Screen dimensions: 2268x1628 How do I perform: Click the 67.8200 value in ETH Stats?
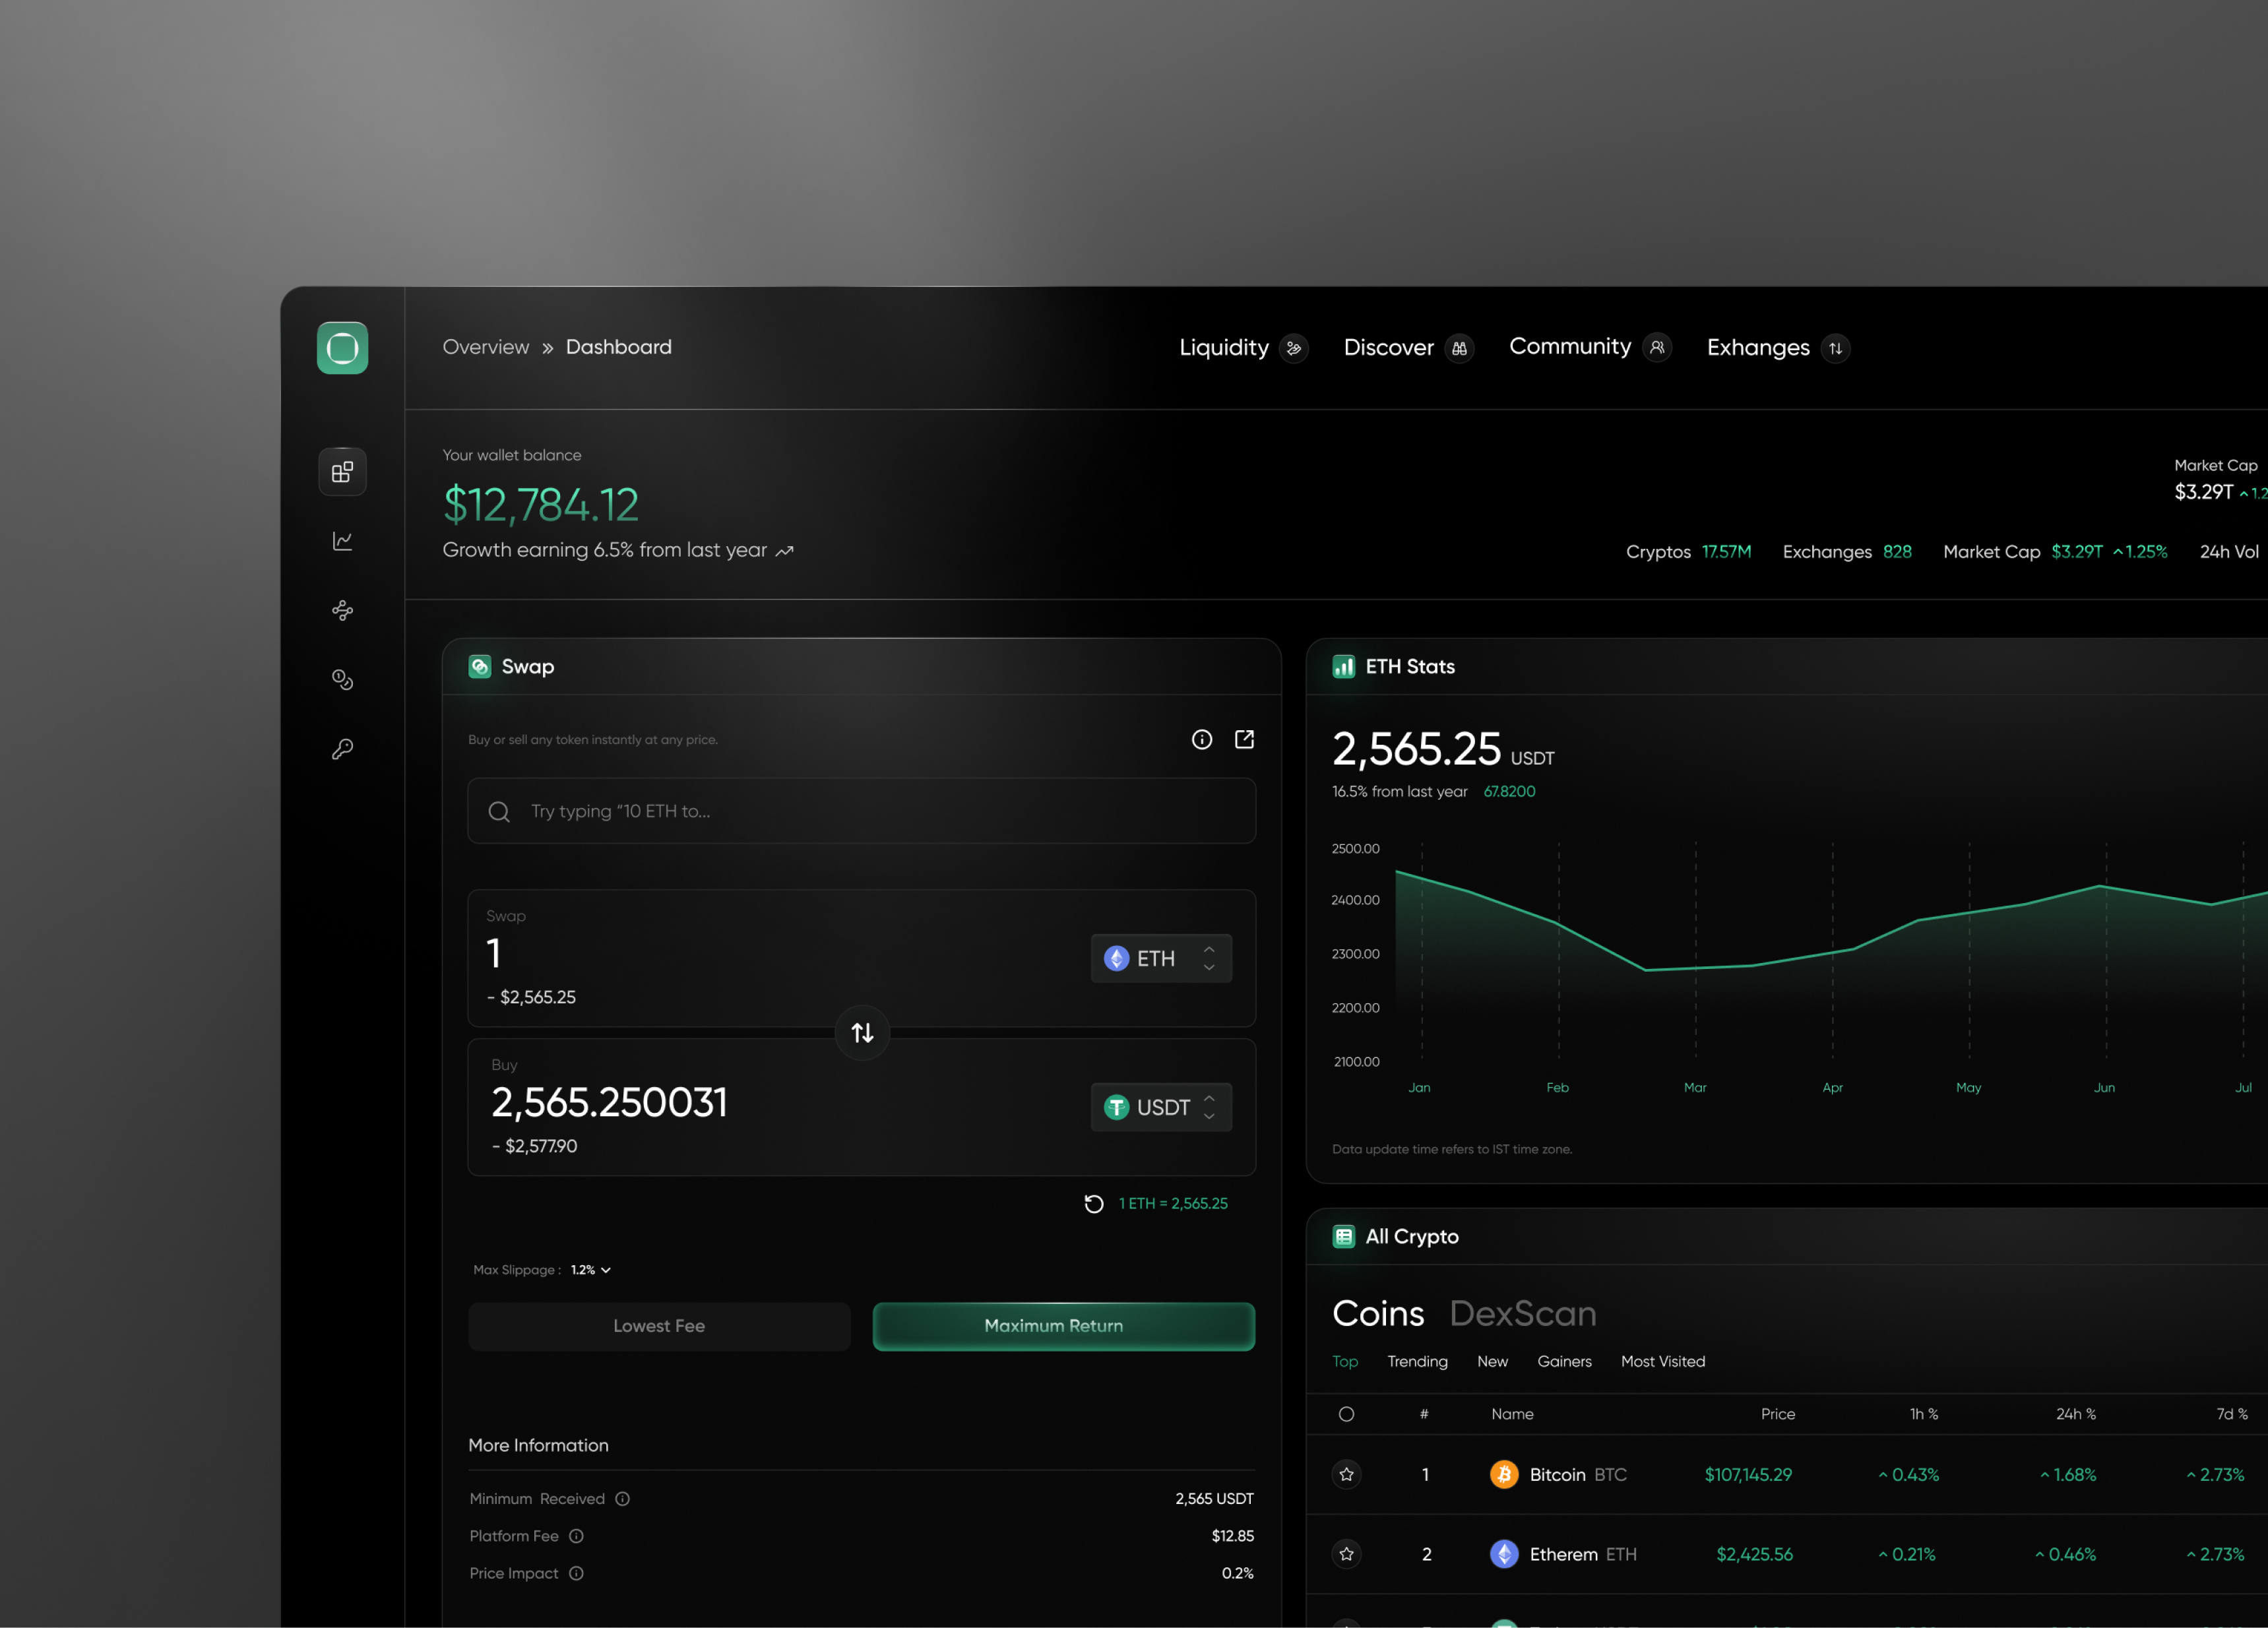tap(1509, 792)
